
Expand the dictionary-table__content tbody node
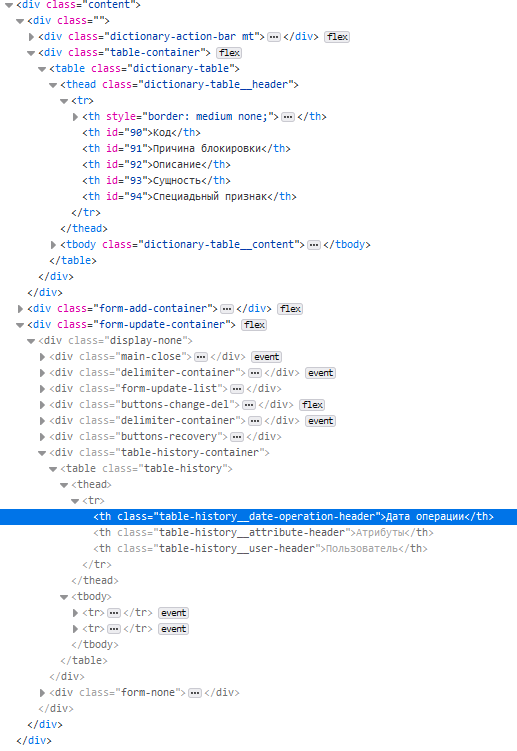tap(53, 245)
